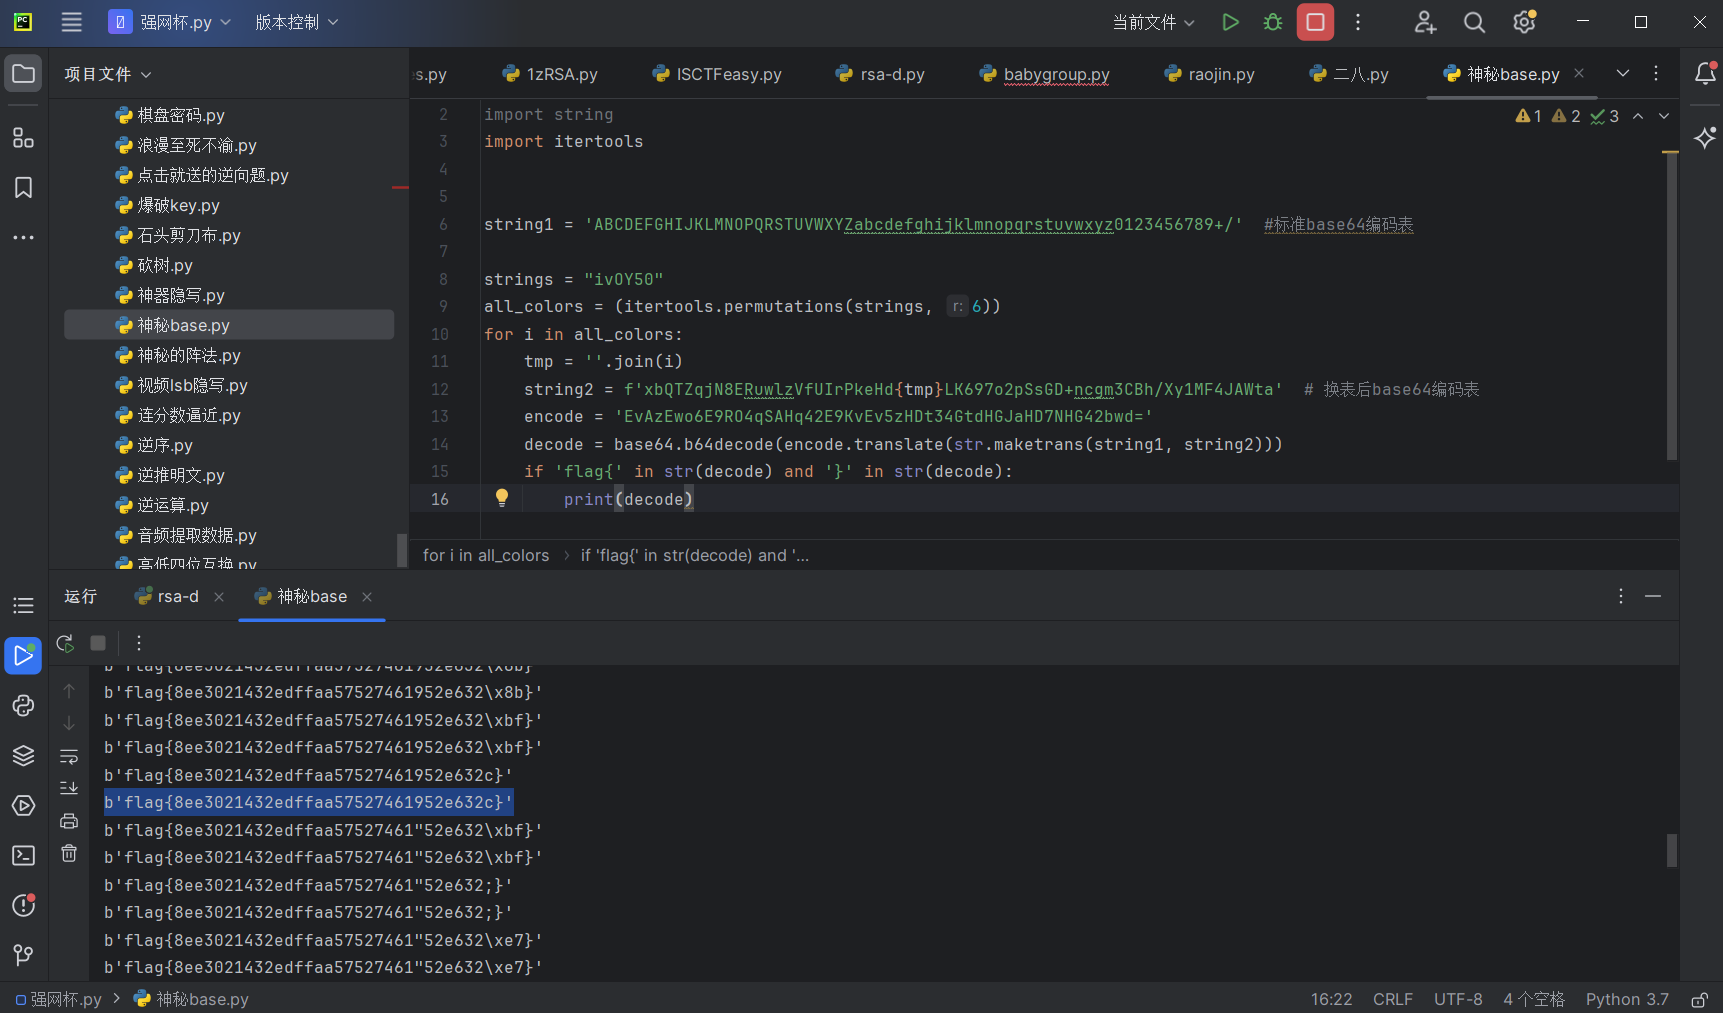The width and height of the screenshot is (1723, 1013).
Task: Open the Python Packages layers icon
Action: click(23, 756)
